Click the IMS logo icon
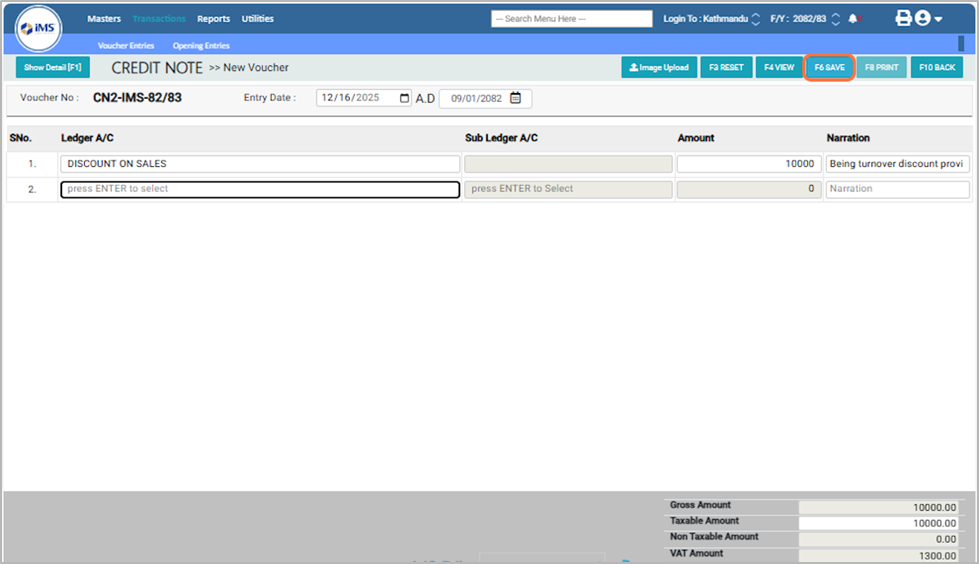Viewport: 979px width, 564px height. click(x=39, y=28)
